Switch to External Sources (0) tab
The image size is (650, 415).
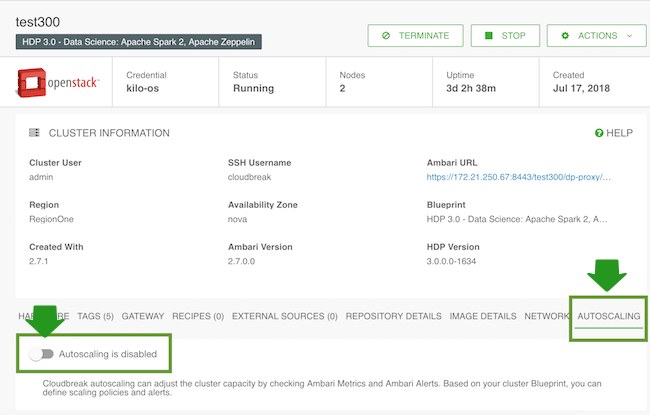pos(285,316)
